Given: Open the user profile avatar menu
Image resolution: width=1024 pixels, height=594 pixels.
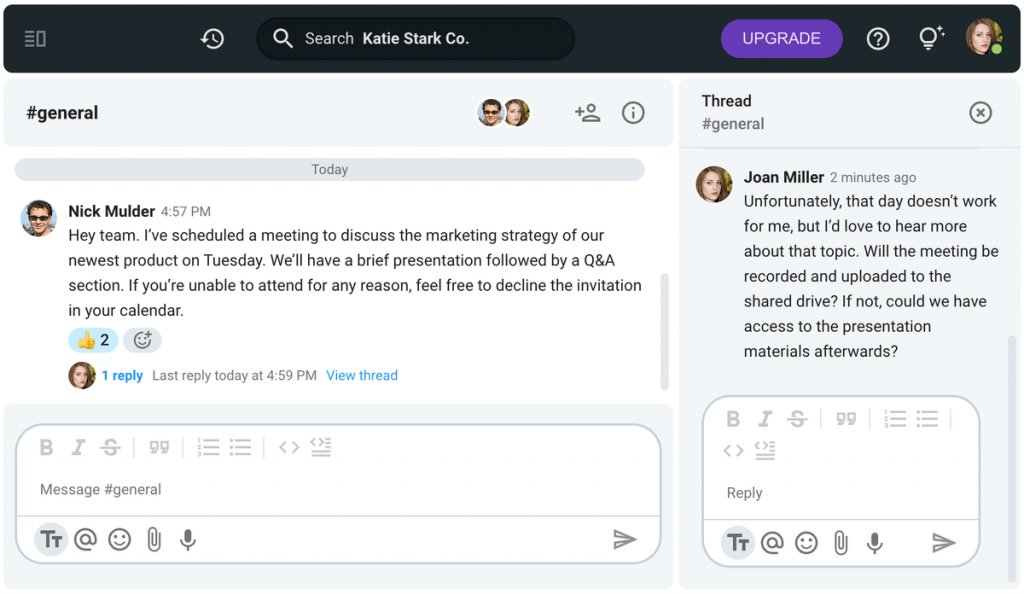Looking at the screenshot, I should (x=983, y=38).
